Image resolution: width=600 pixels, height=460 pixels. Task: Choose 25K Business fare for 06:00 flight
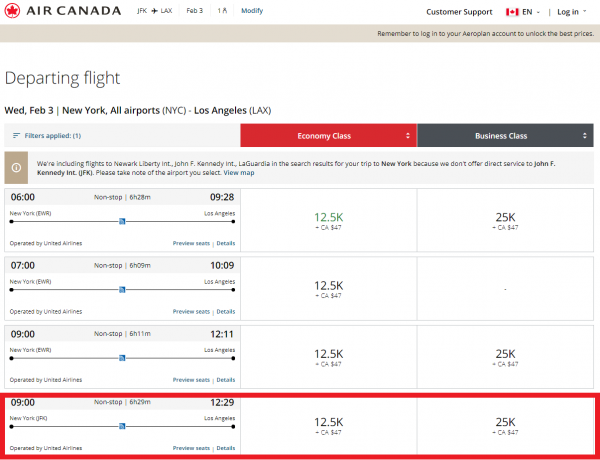pyautogui.click(x=504, y=221)
